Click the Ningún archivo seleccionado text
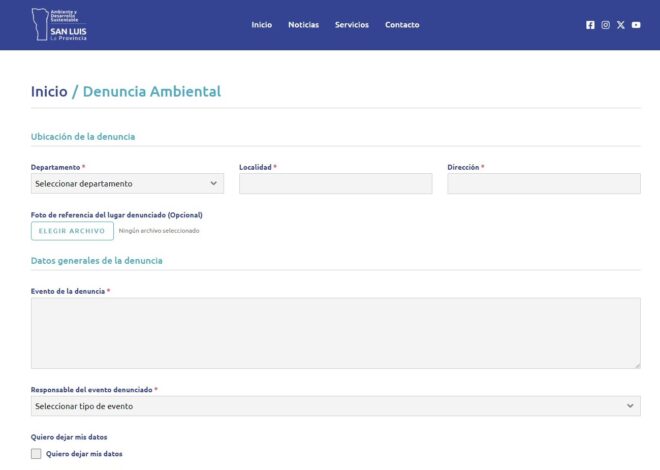 [x=159, y=231]
